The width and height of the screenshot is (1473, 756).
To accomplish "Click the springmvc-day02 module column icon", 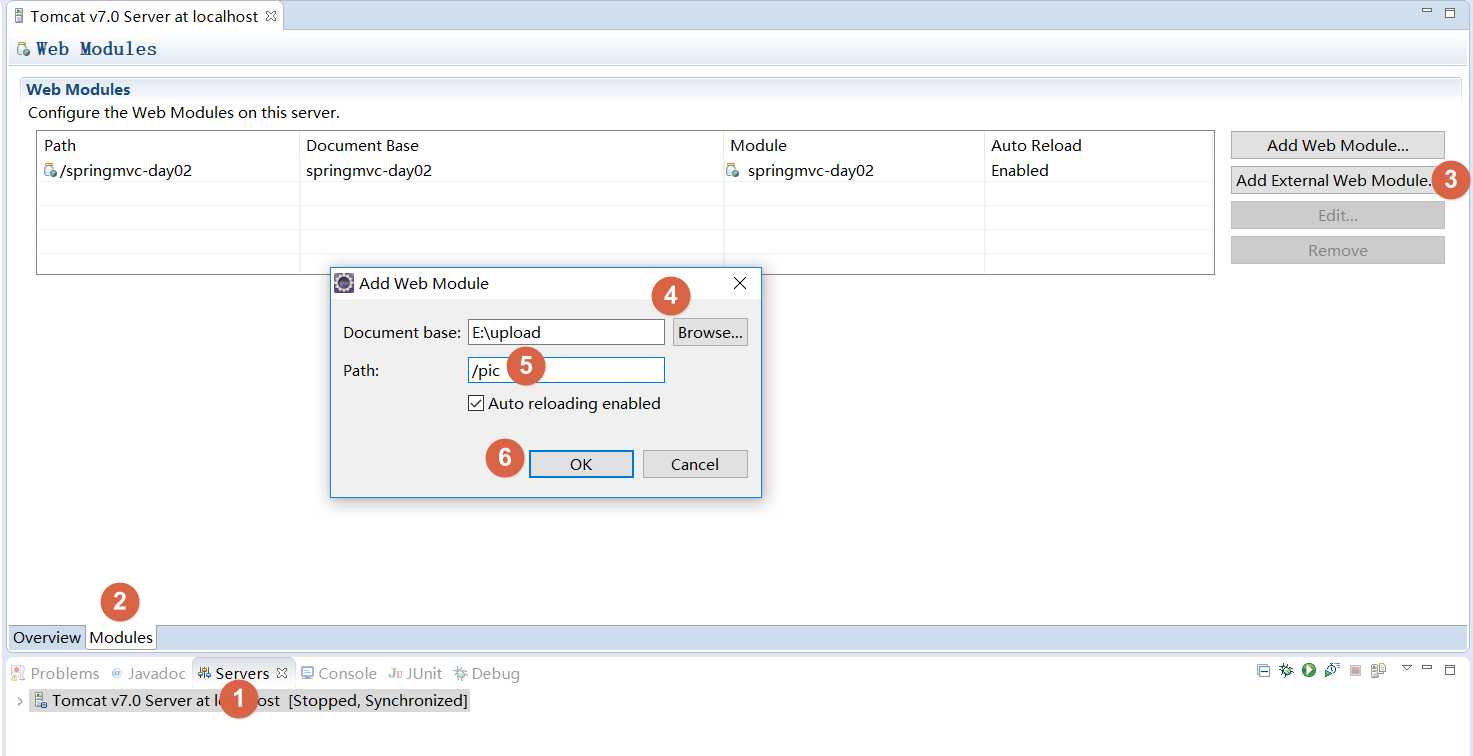I will [x=733, y=170].
